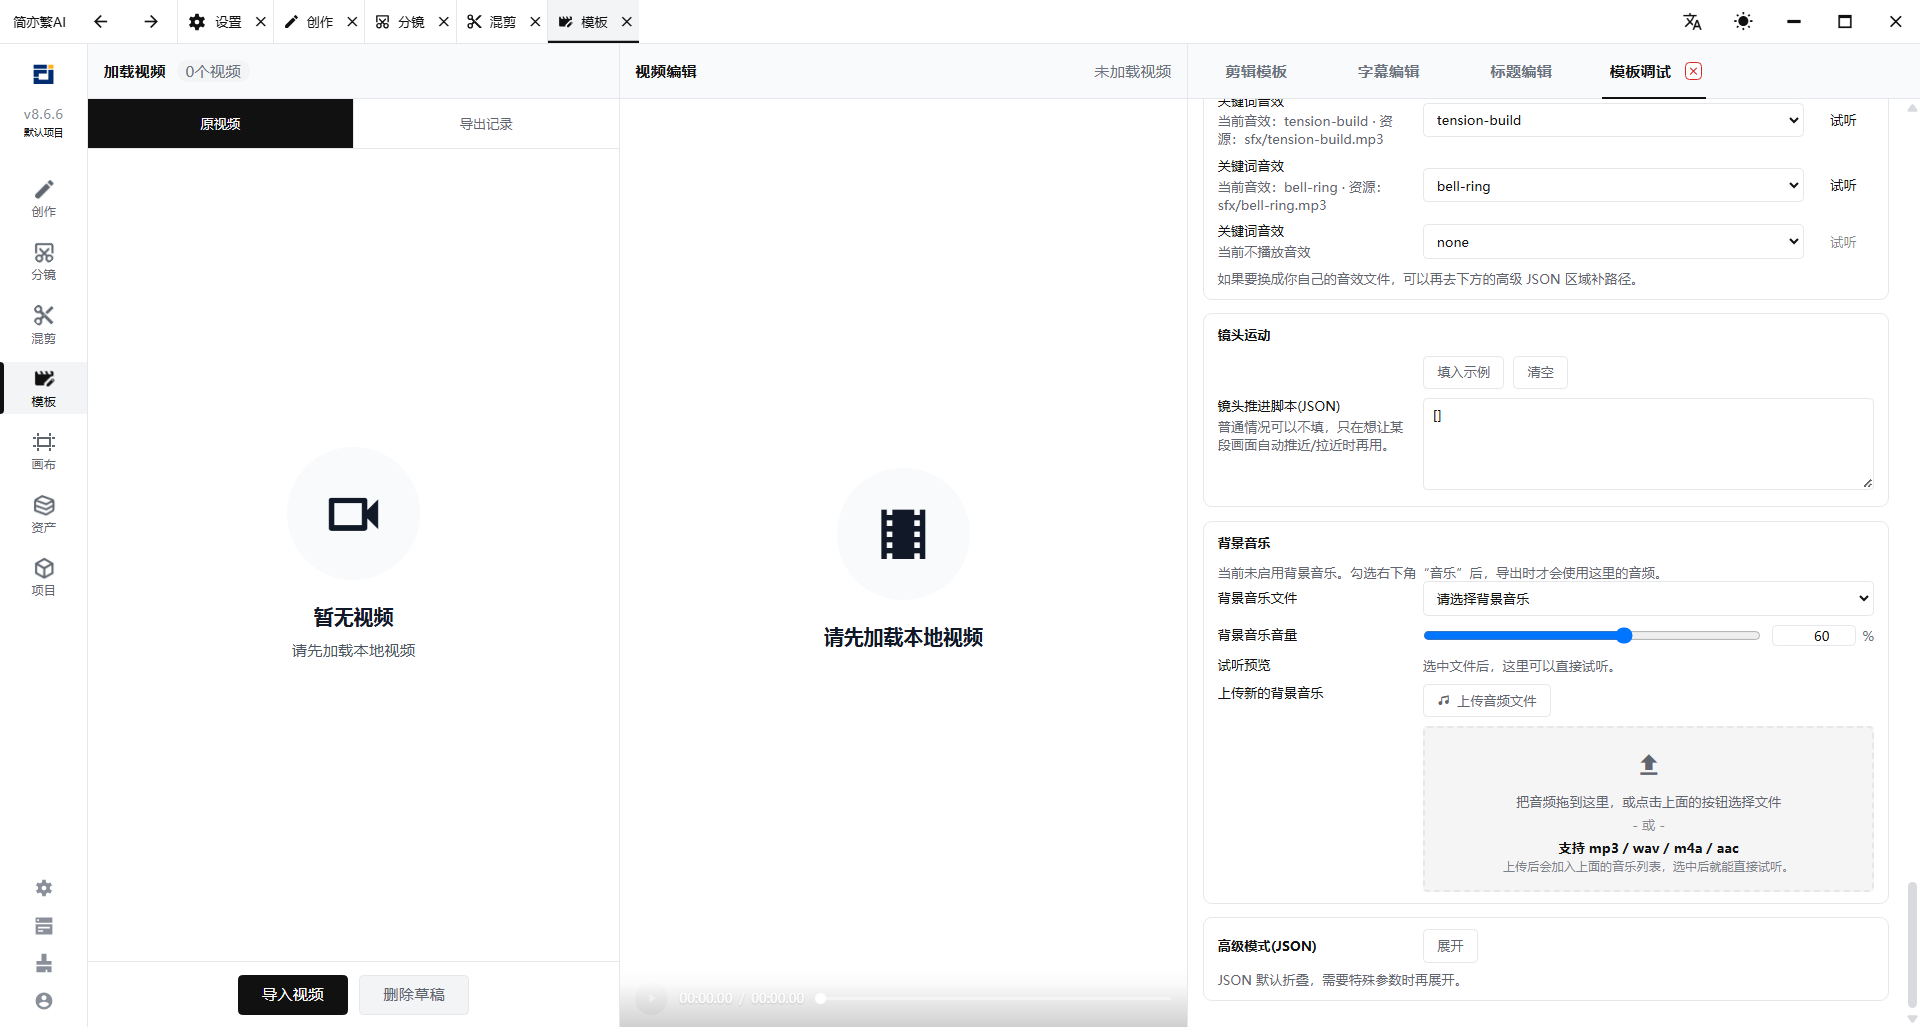Click the card list icon in sidebar bottom
This screenshot has height=1027, width=1920.
coord(44,926)
